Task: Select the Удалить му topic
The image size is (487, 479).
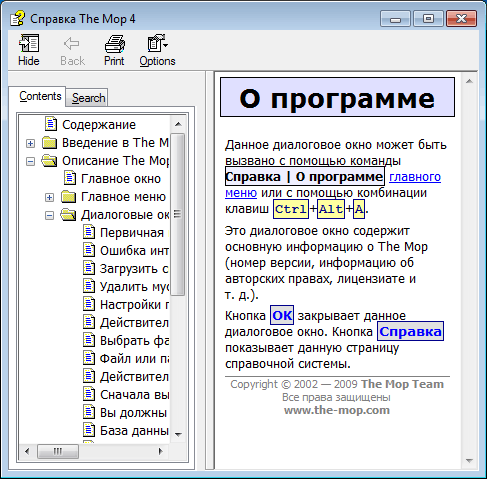Action: point(134,287)
